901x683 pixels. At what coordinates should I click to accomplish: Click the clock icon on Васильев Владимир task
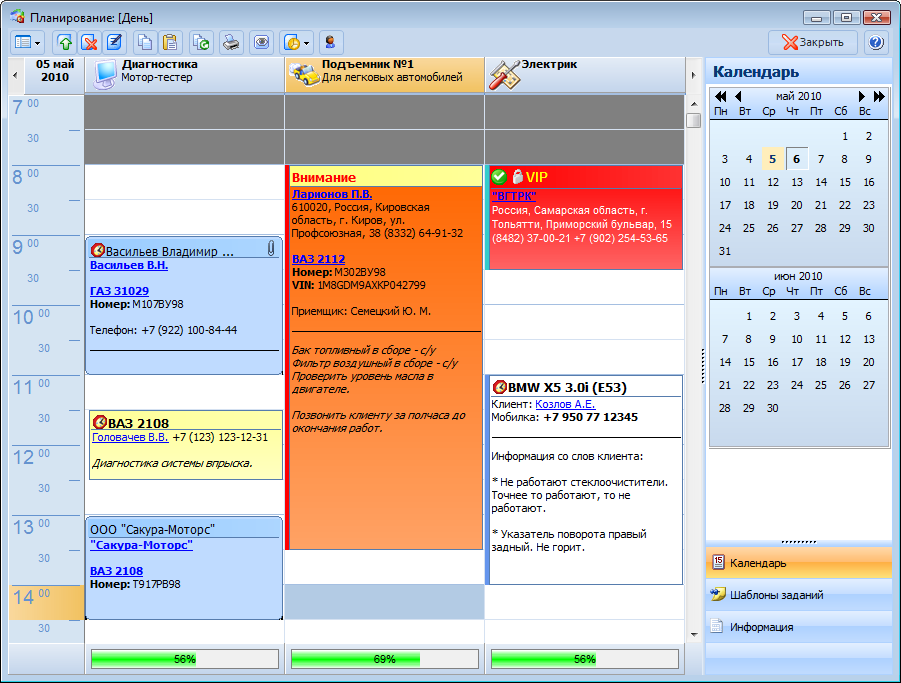[x=98, y=250]
